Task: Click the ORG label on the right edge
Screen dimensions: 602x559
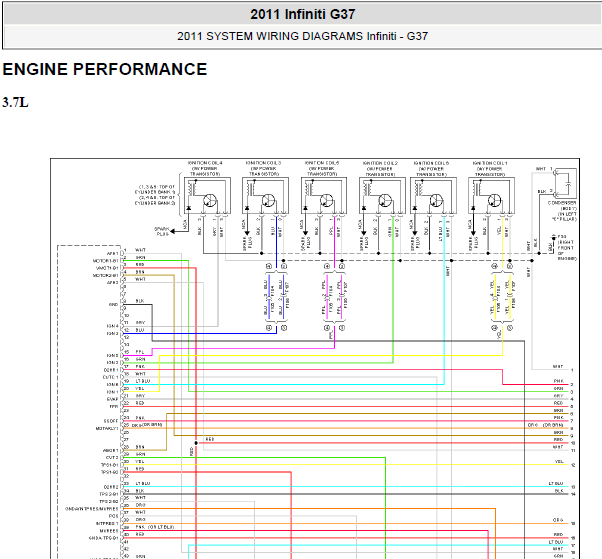Action: pyautogui.click(x=558, y=520)
